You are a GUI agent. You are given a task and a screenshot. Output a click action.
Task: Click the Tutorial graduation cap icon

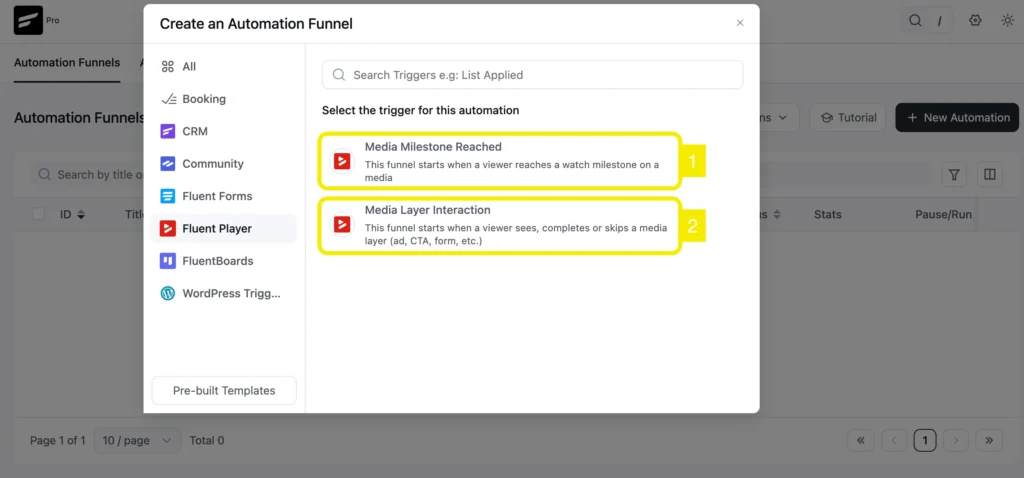click(827, 118)
